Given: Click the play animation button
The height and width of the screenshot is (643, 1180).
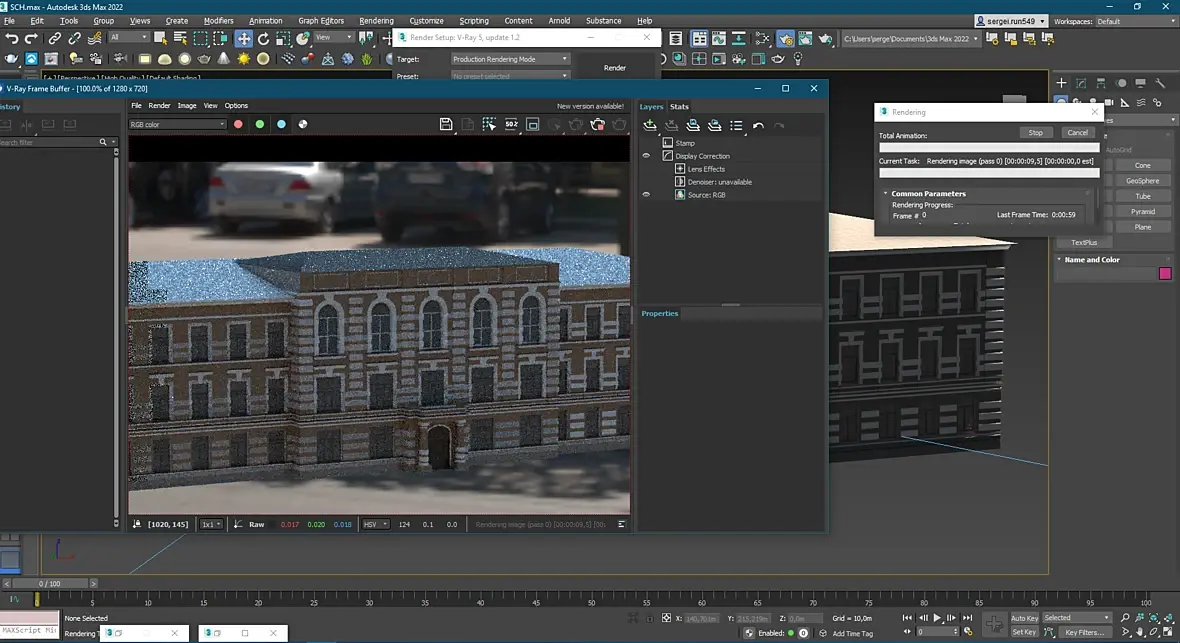Looking at the screenshot, I should pos(937,618).
